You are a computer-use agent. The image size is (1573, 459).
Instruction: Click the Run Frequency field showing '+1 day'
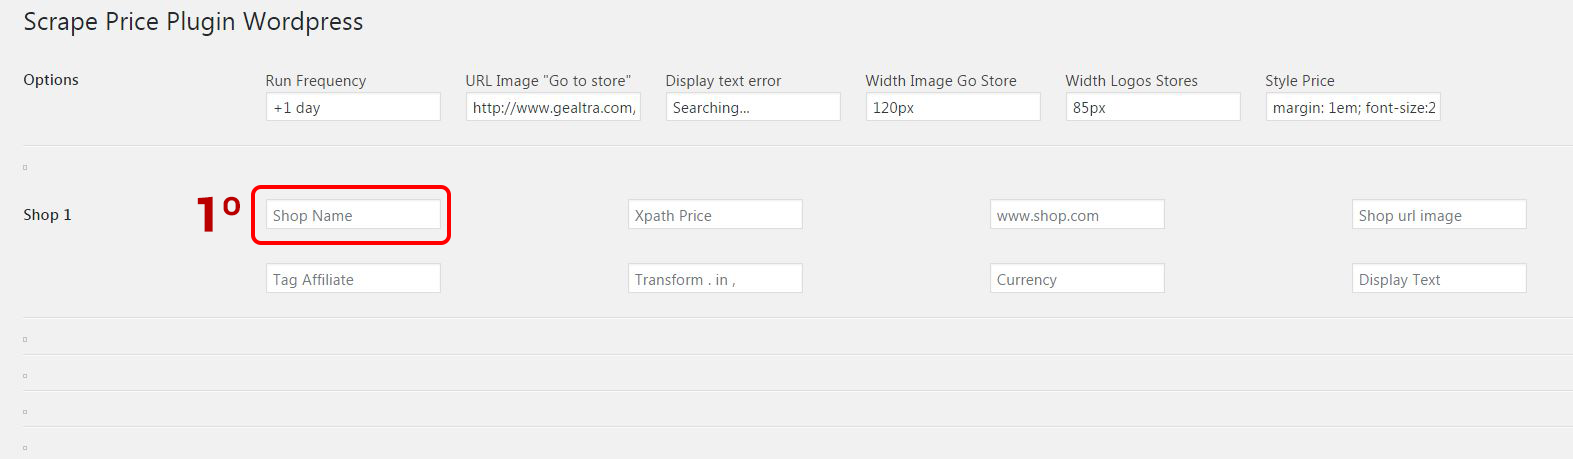[352, 107]
